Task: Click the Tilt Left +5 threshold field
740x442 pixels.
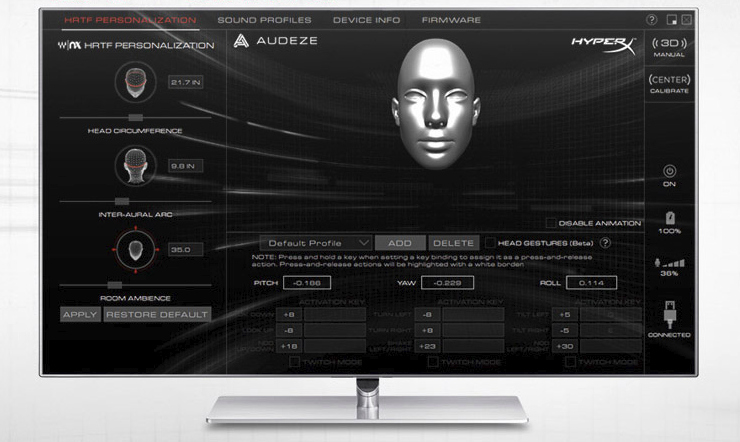Action: point(565,315)
